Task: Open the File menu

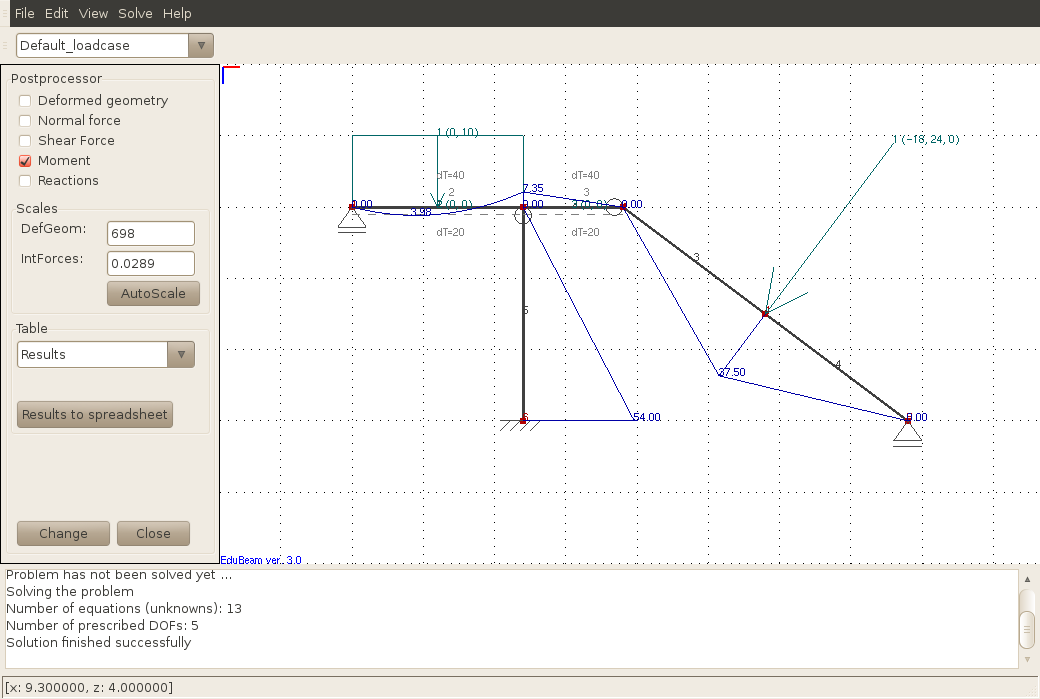Action: (x=24, y=13)
